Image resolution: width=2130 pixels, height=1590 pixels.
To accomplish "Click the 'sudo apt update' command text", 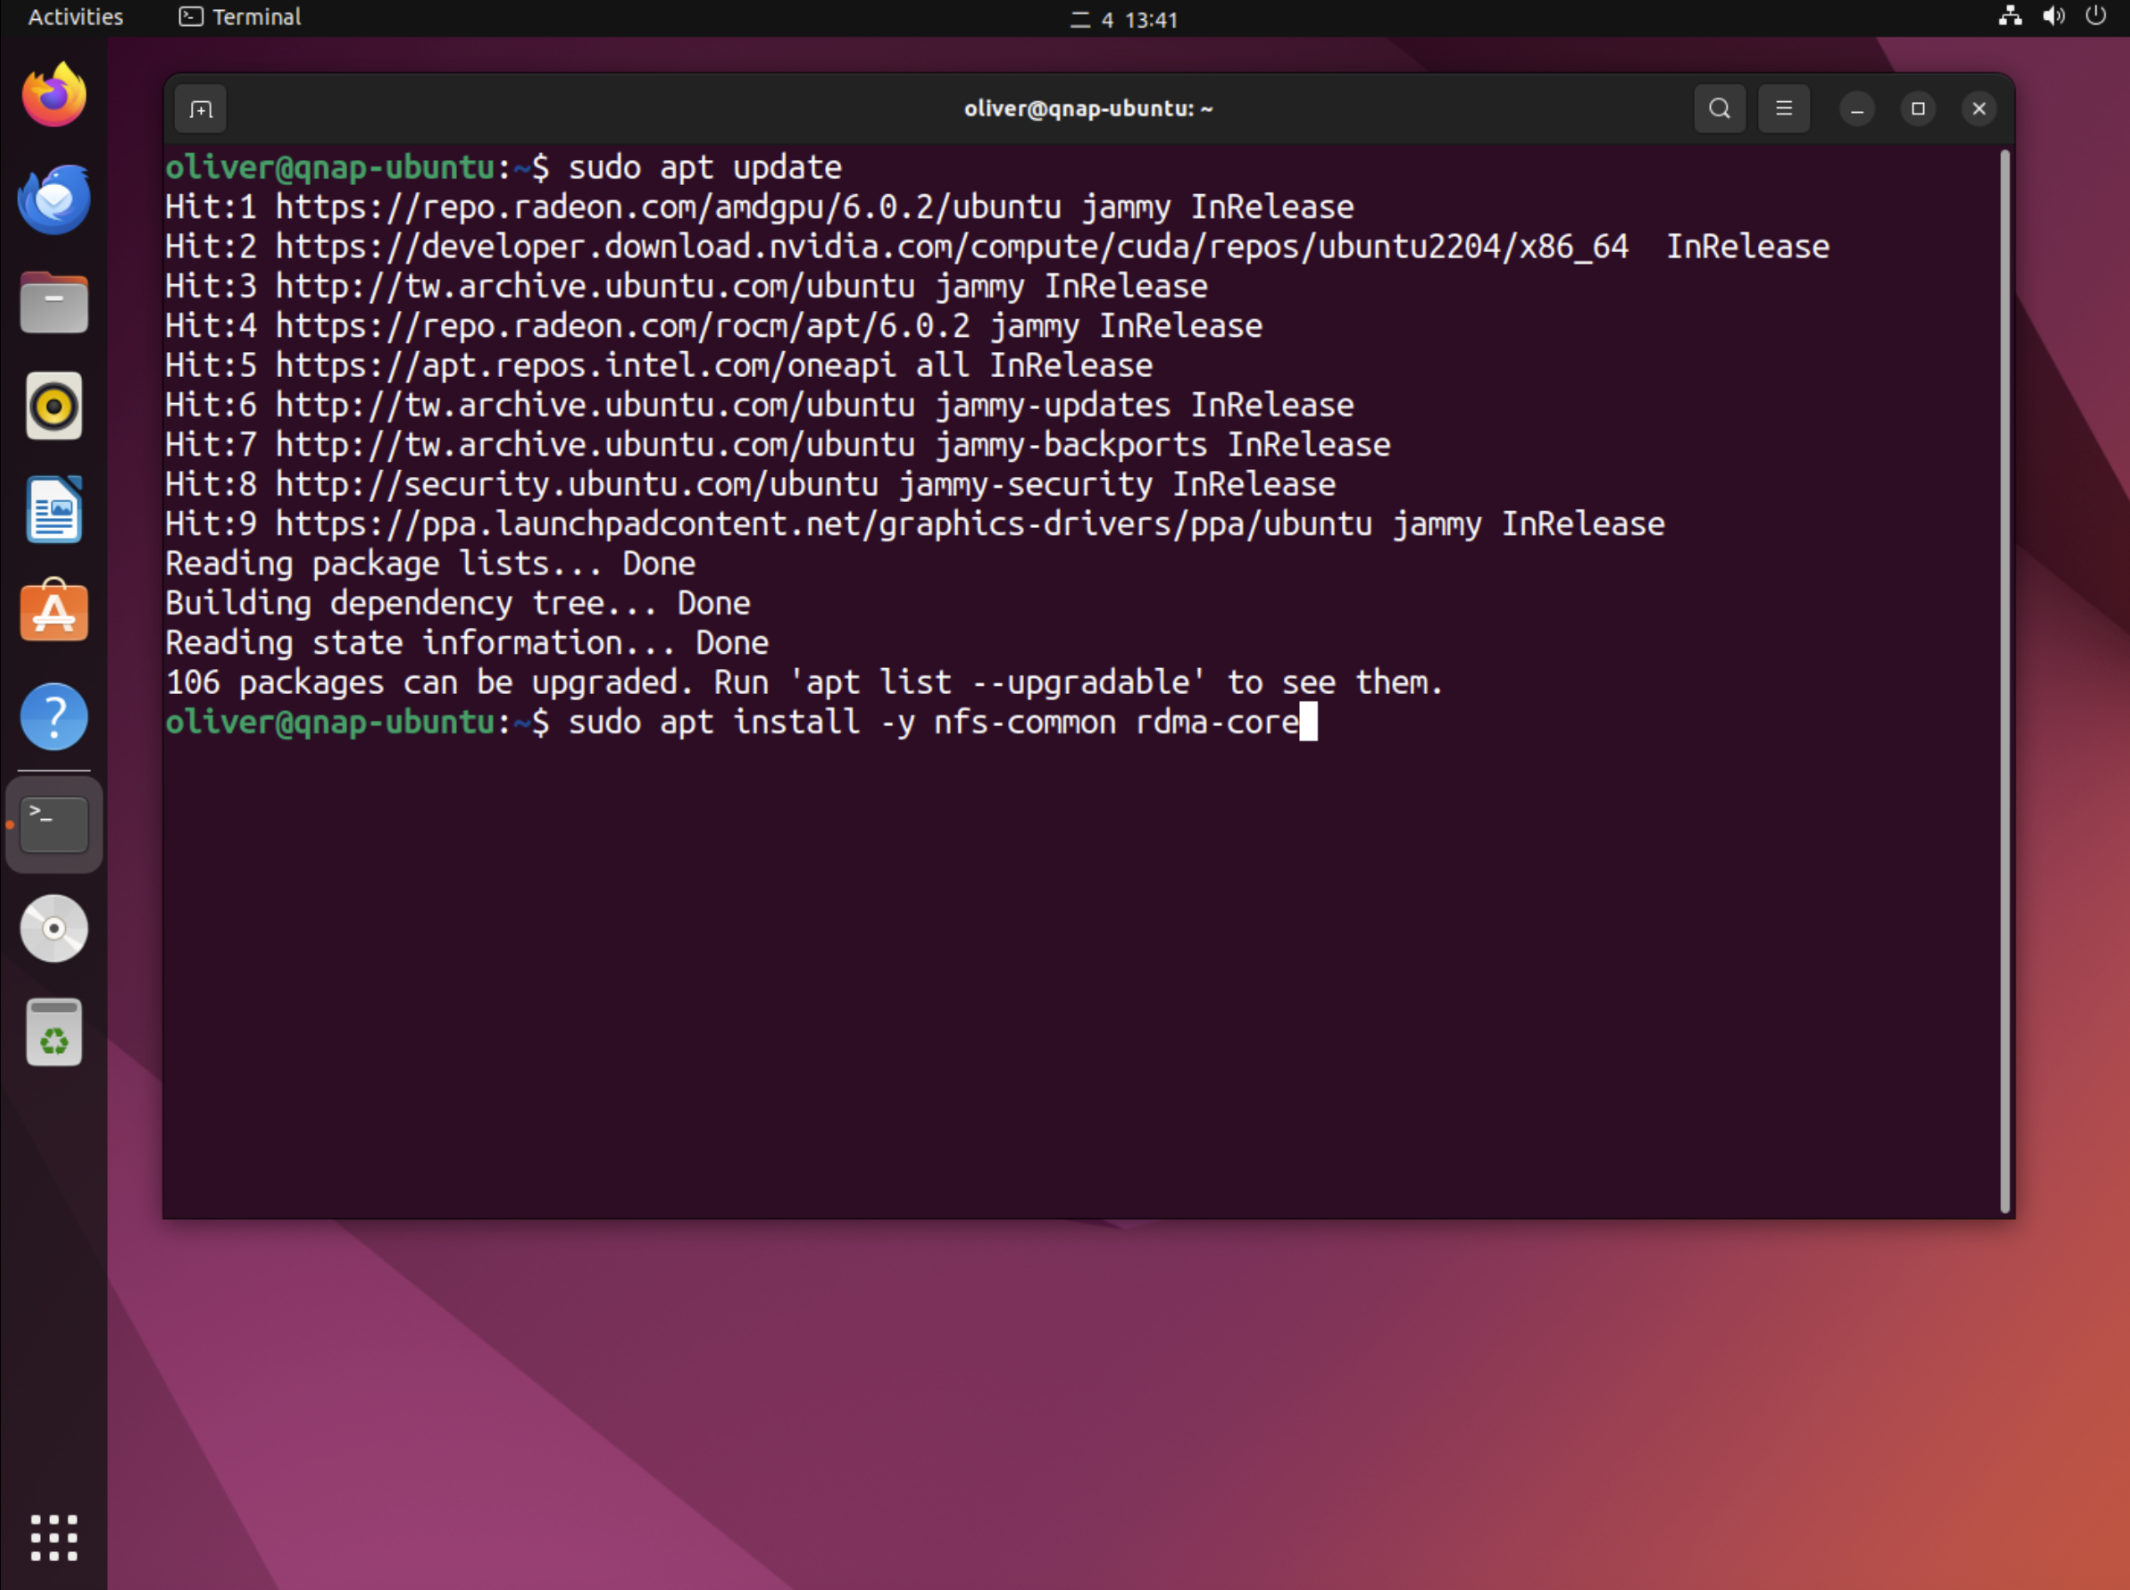I will (705, 167).
